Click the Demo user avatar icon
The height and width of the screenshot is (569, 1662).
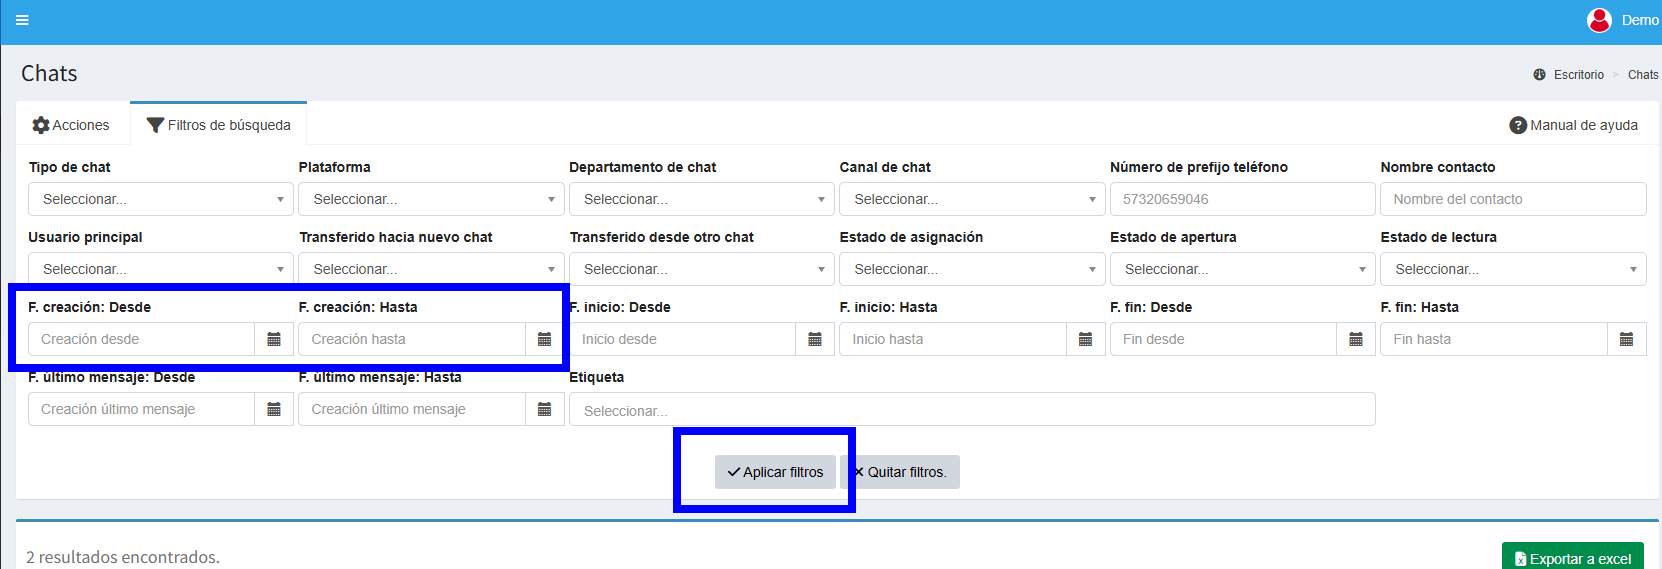(1599, 20)
